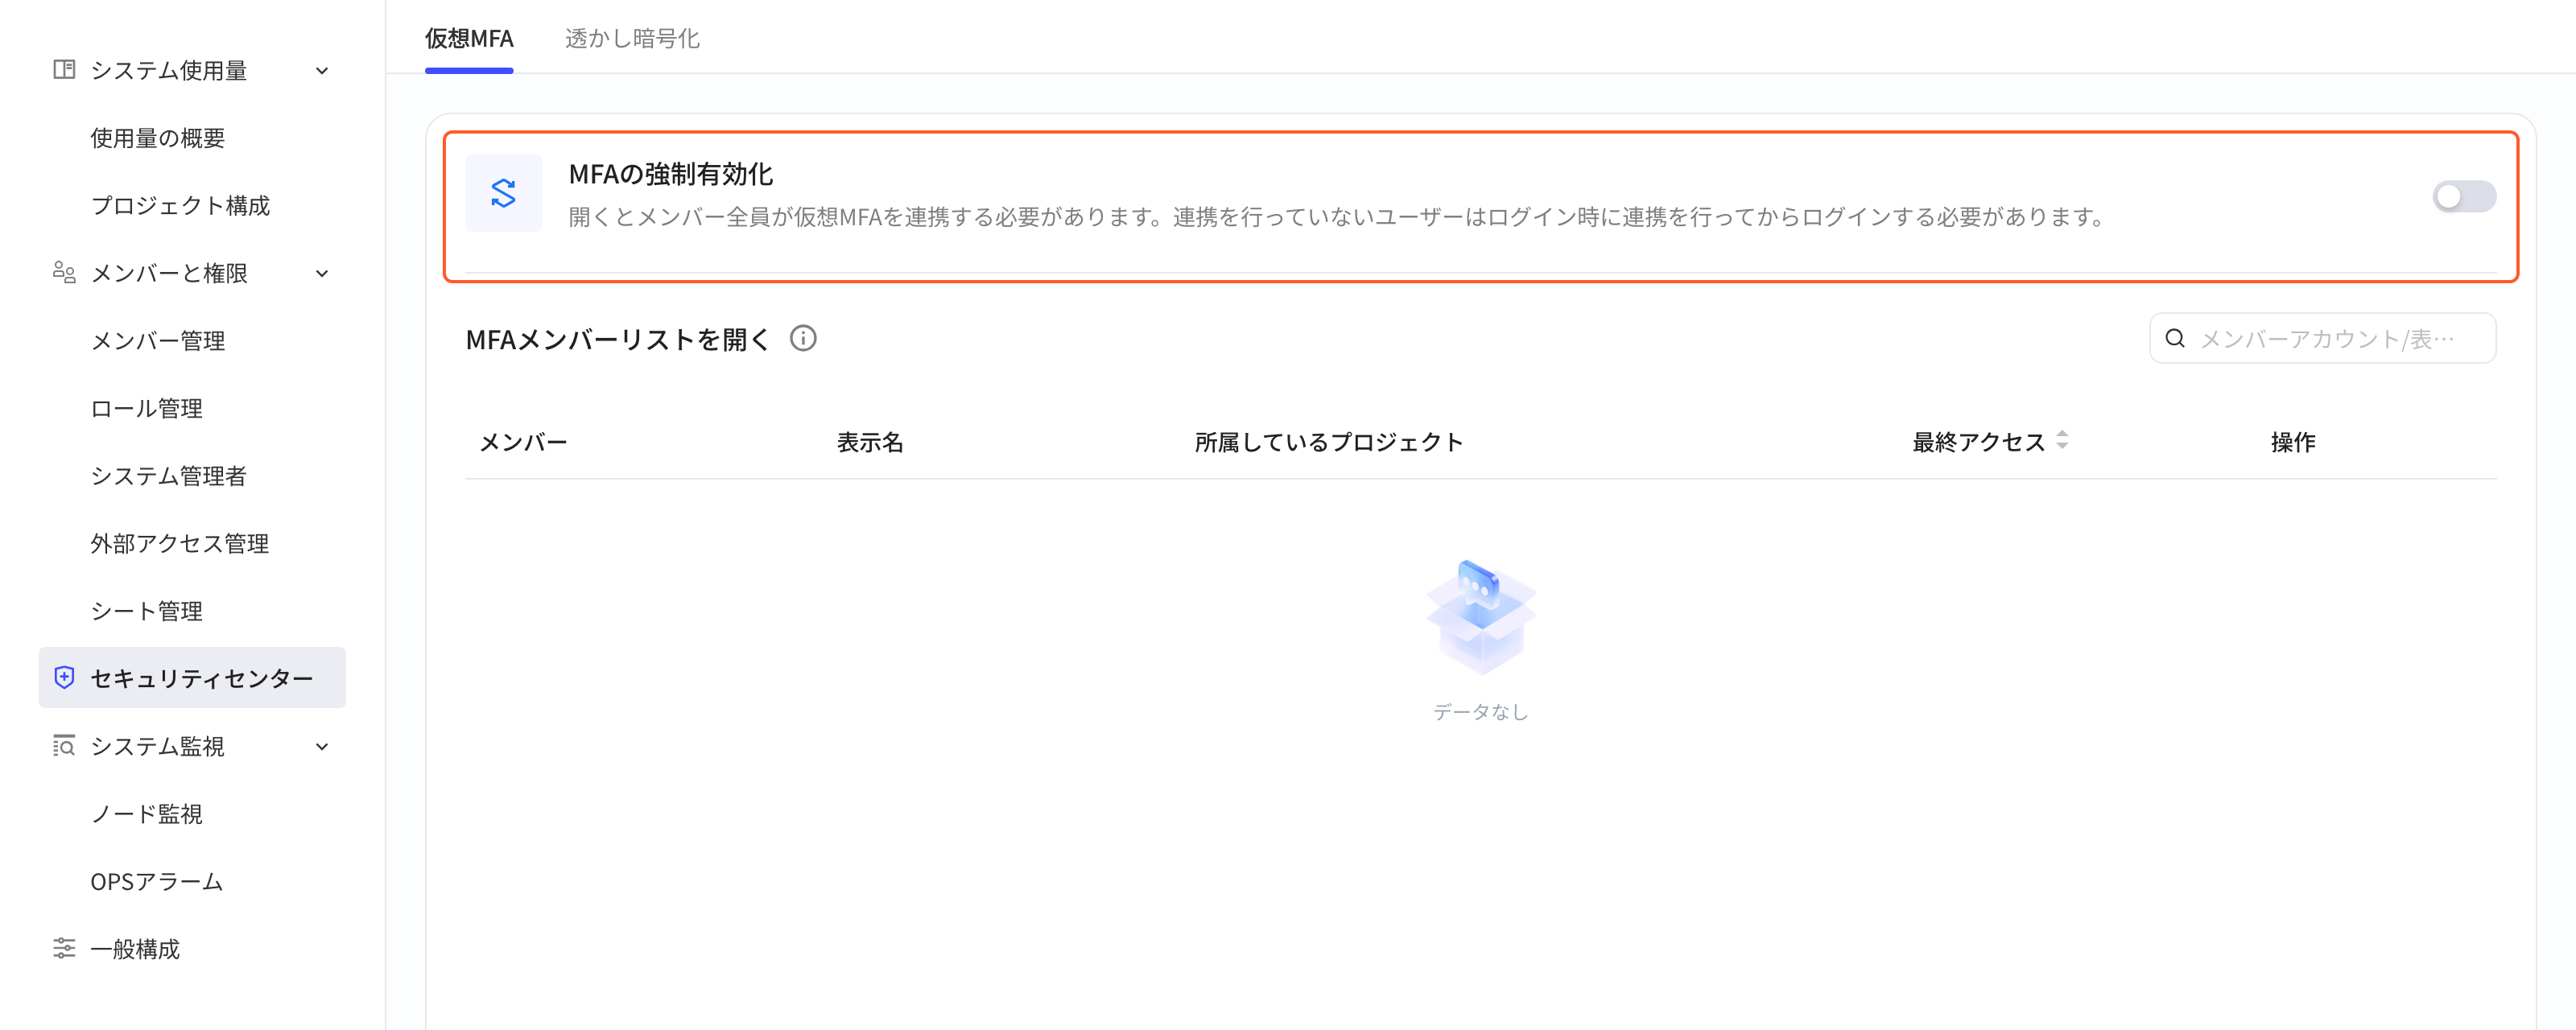The image size is (2576, 1030).
Task: Sort by 最終アクセス arrows
Action: coord(2062,441)
